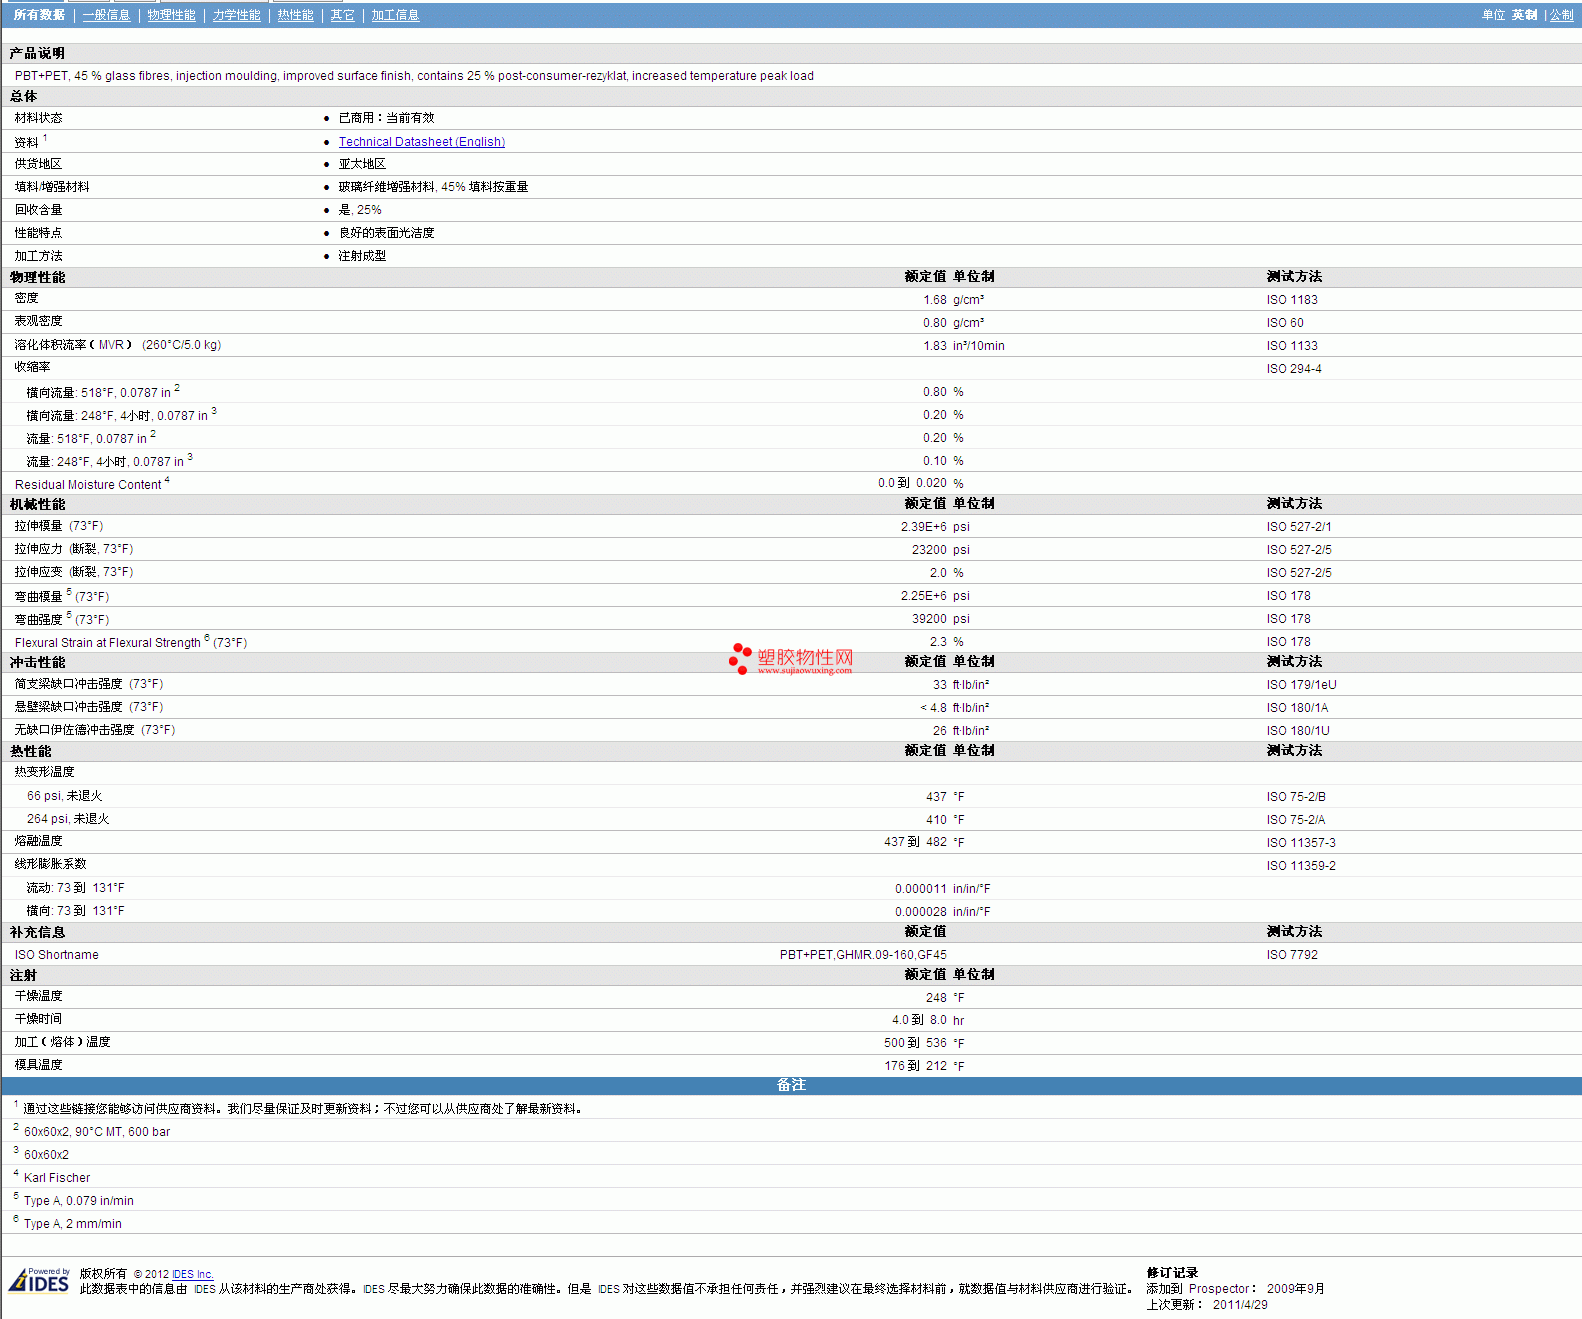
Task: Open the 一般信息 tab
Action: [x=106, y=15]
